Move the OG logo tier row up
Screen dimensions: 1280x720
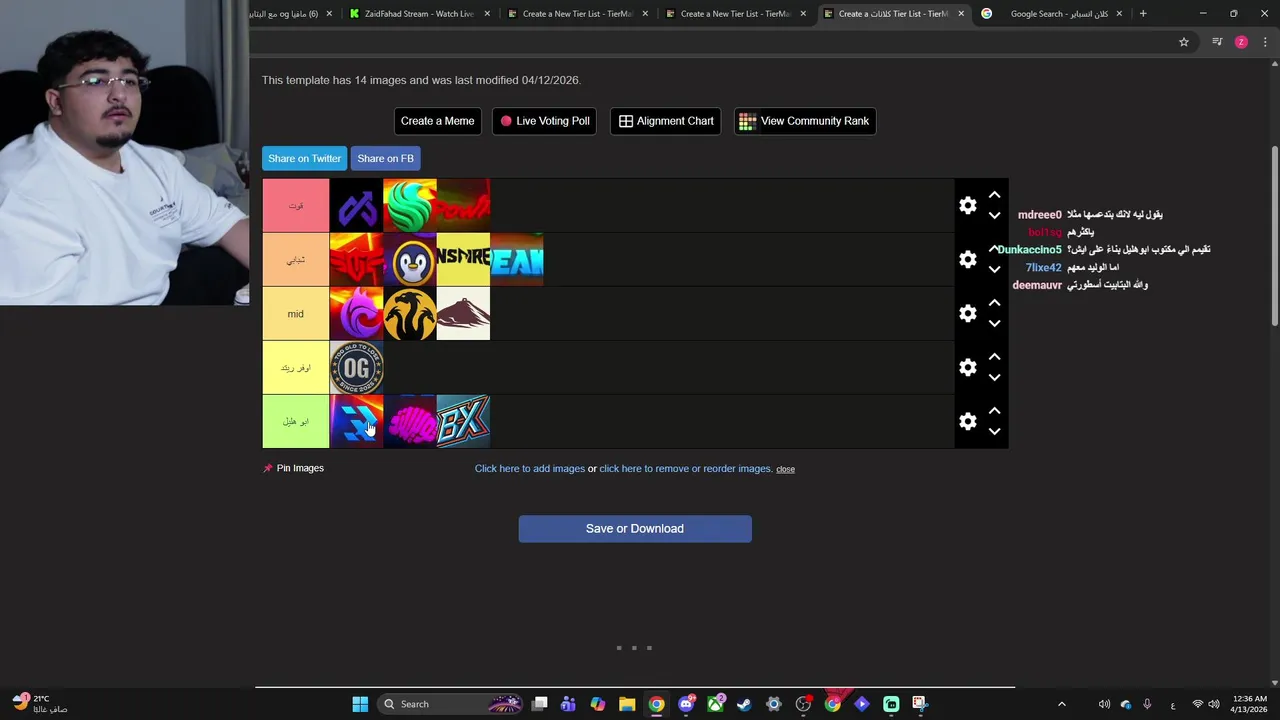(994, 357)
